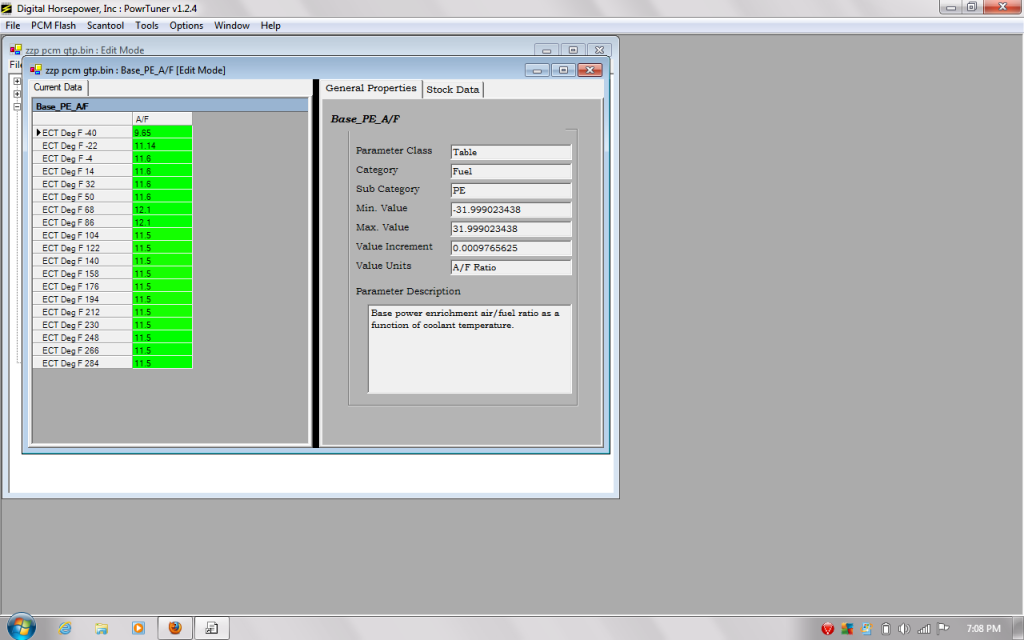The image size is (1024, 640).
Task: Select the A/F cell for ECT Deg F 284
Action: [162, 363]
